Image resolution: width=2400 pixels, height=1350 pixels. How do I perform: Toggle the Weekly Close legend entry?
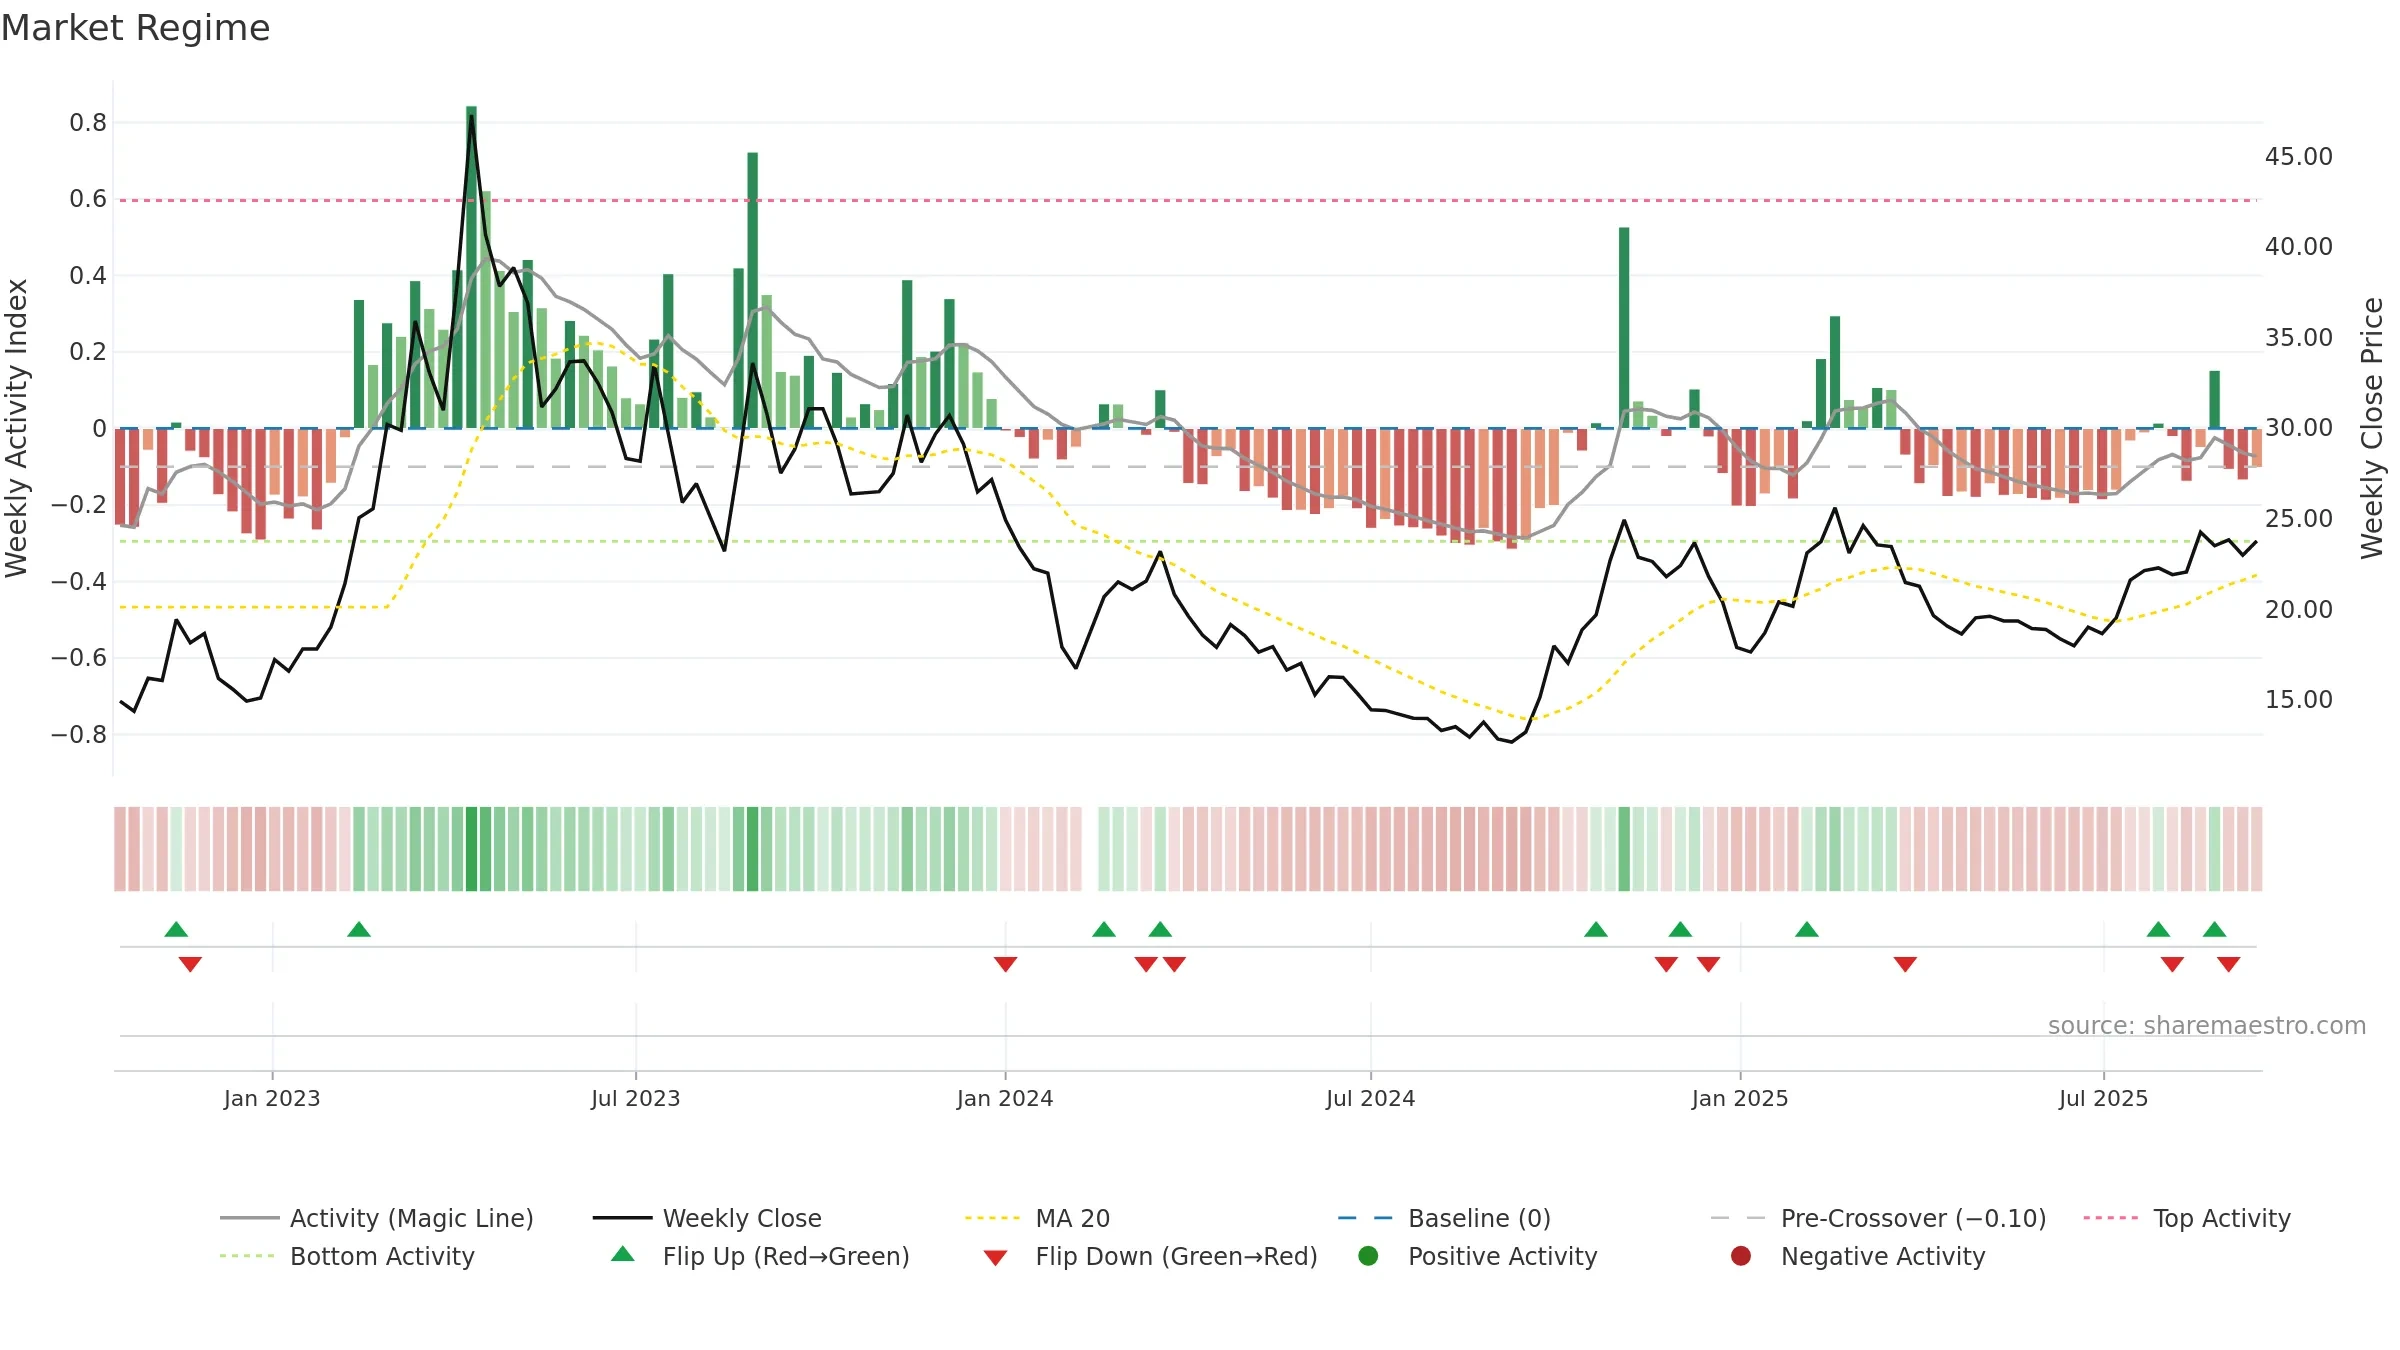(x=707, y=1218)
